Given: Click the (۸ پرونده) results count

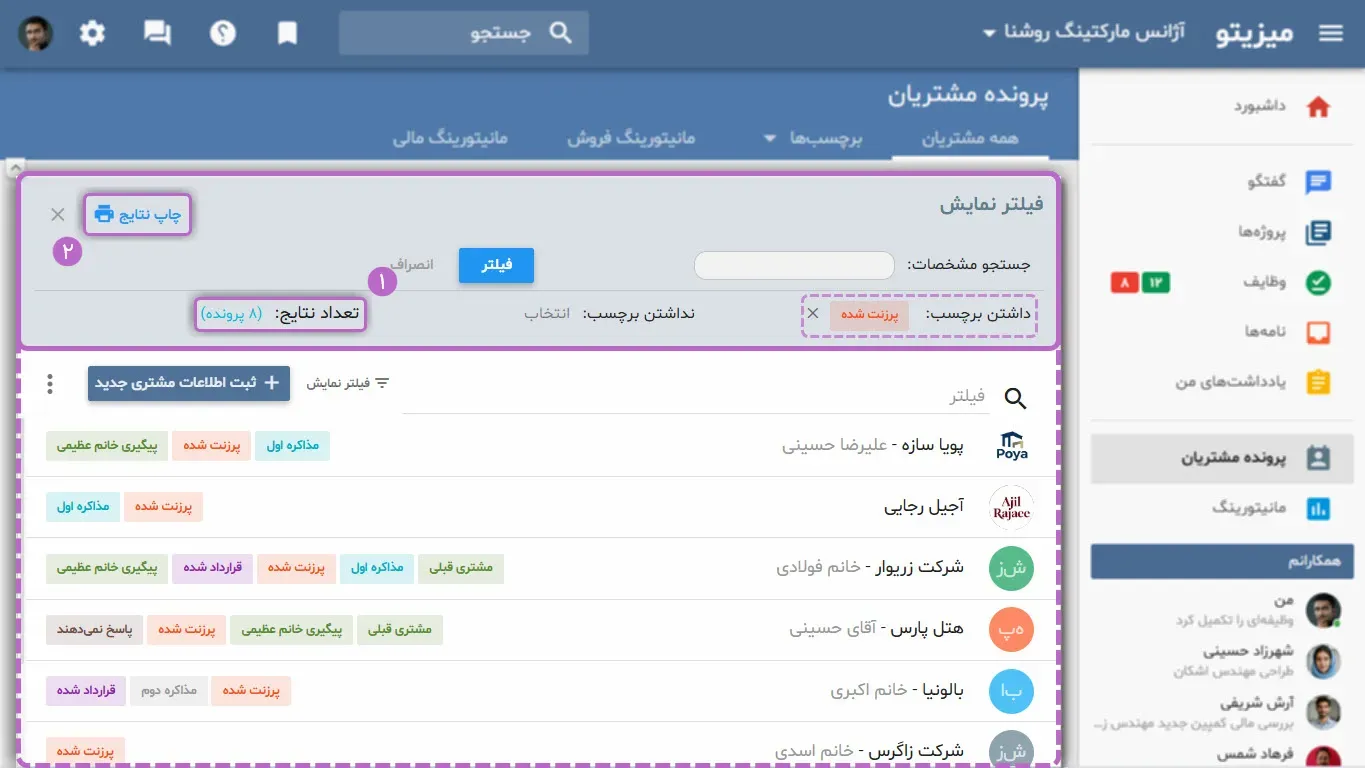Looking at the screenshot, I should (231, 313).
